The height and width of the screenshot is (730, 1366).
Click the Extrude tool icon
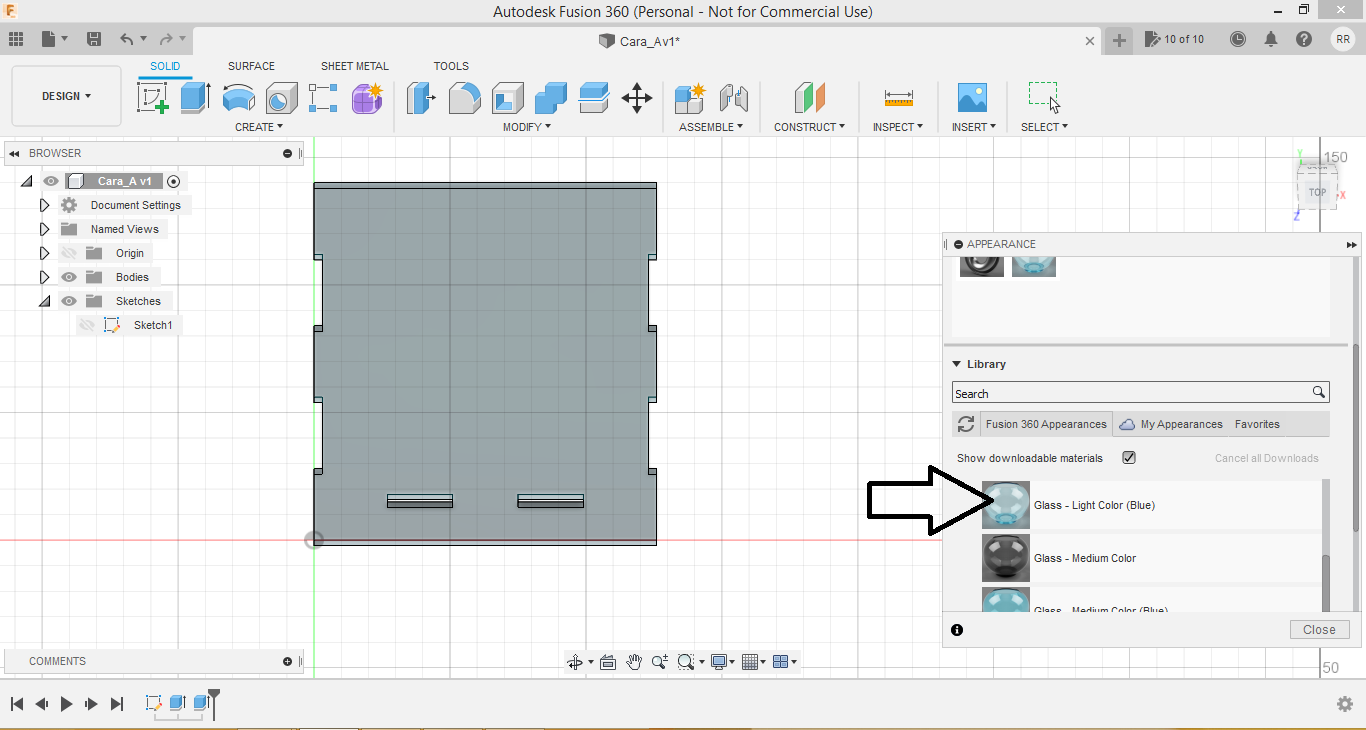pos(195,98)
